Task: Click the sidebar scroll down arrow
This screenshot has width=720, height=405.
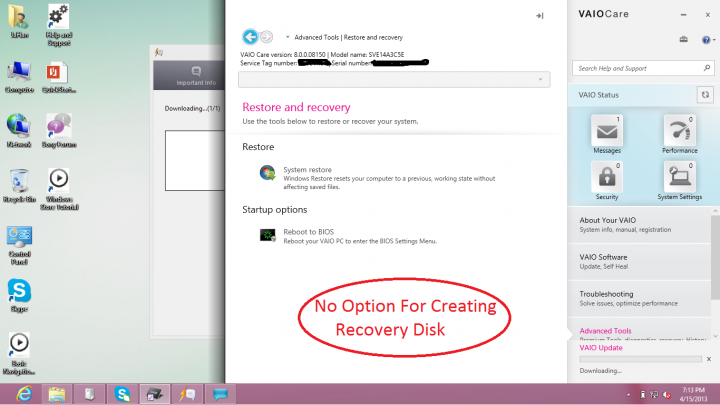Action: [715, 336]
